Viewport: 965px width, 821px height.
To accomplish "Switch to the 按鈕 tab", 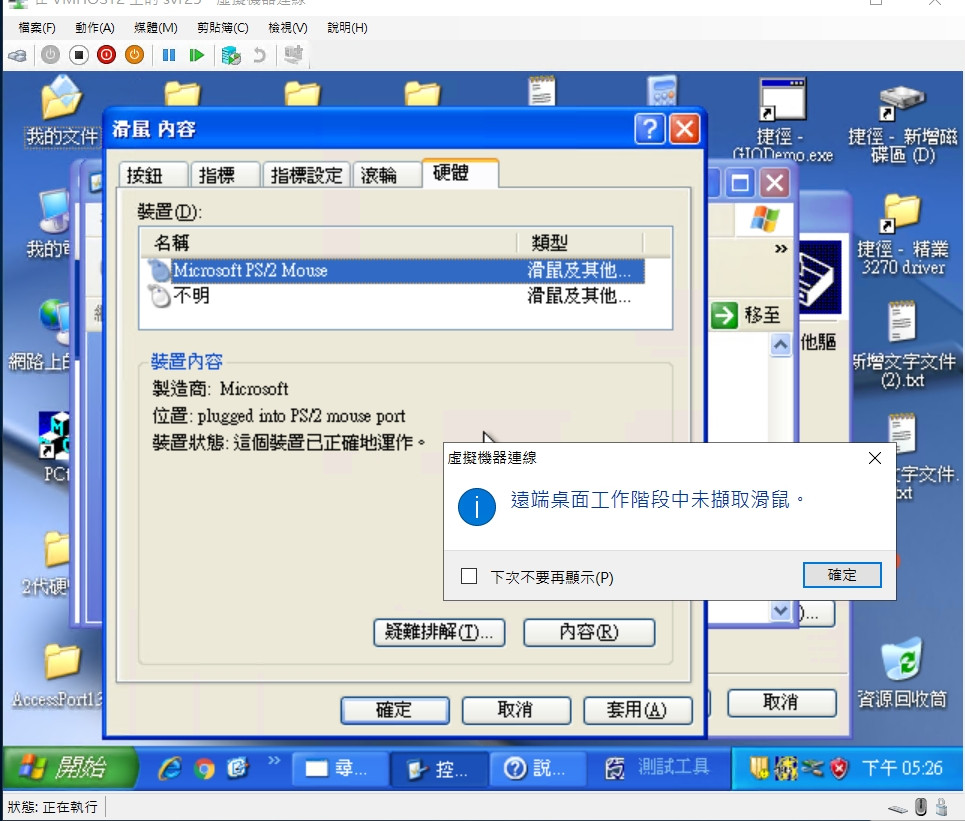I will [x=153, y=175].
